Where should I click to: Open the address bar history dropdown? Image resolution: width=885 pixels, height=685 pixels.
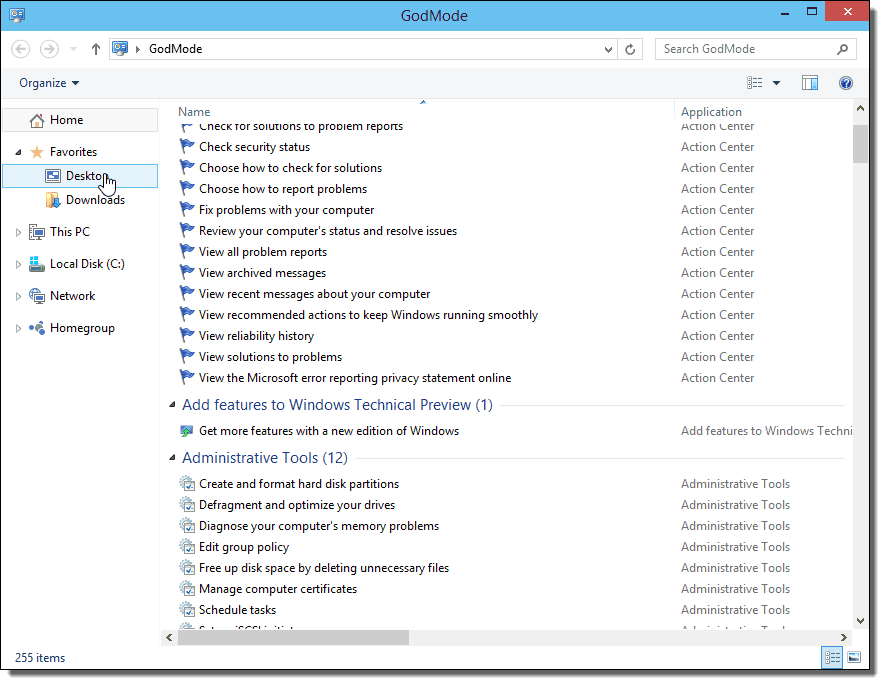click(609, 49)
